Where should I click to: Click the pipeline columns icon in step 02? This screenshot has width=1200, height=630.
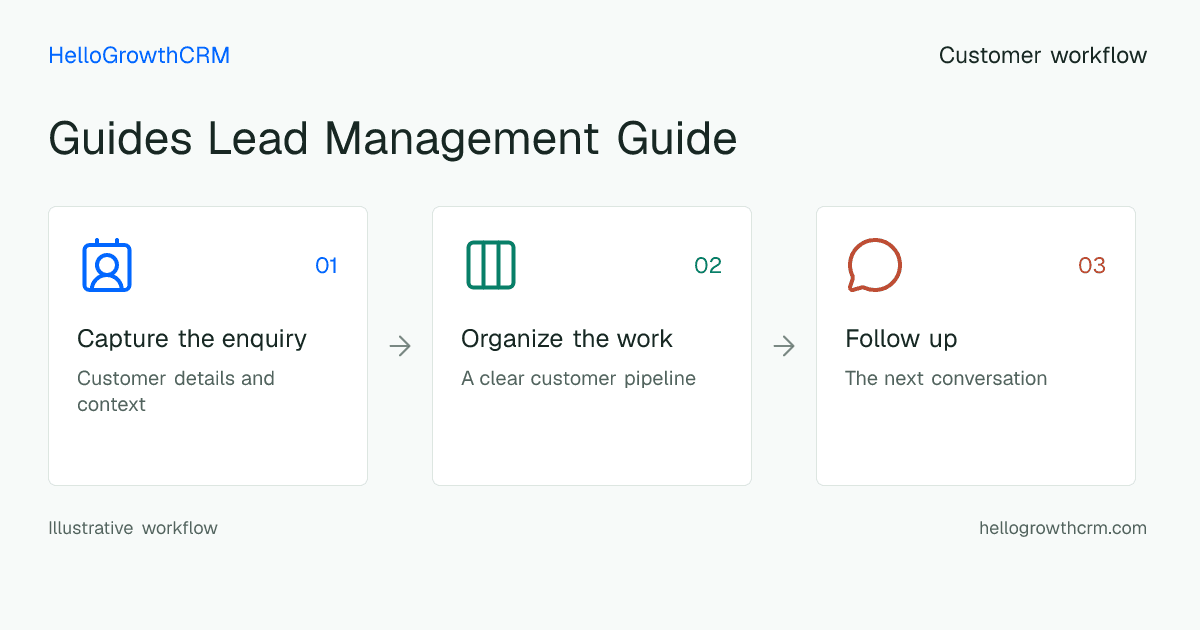coord(491,265)
